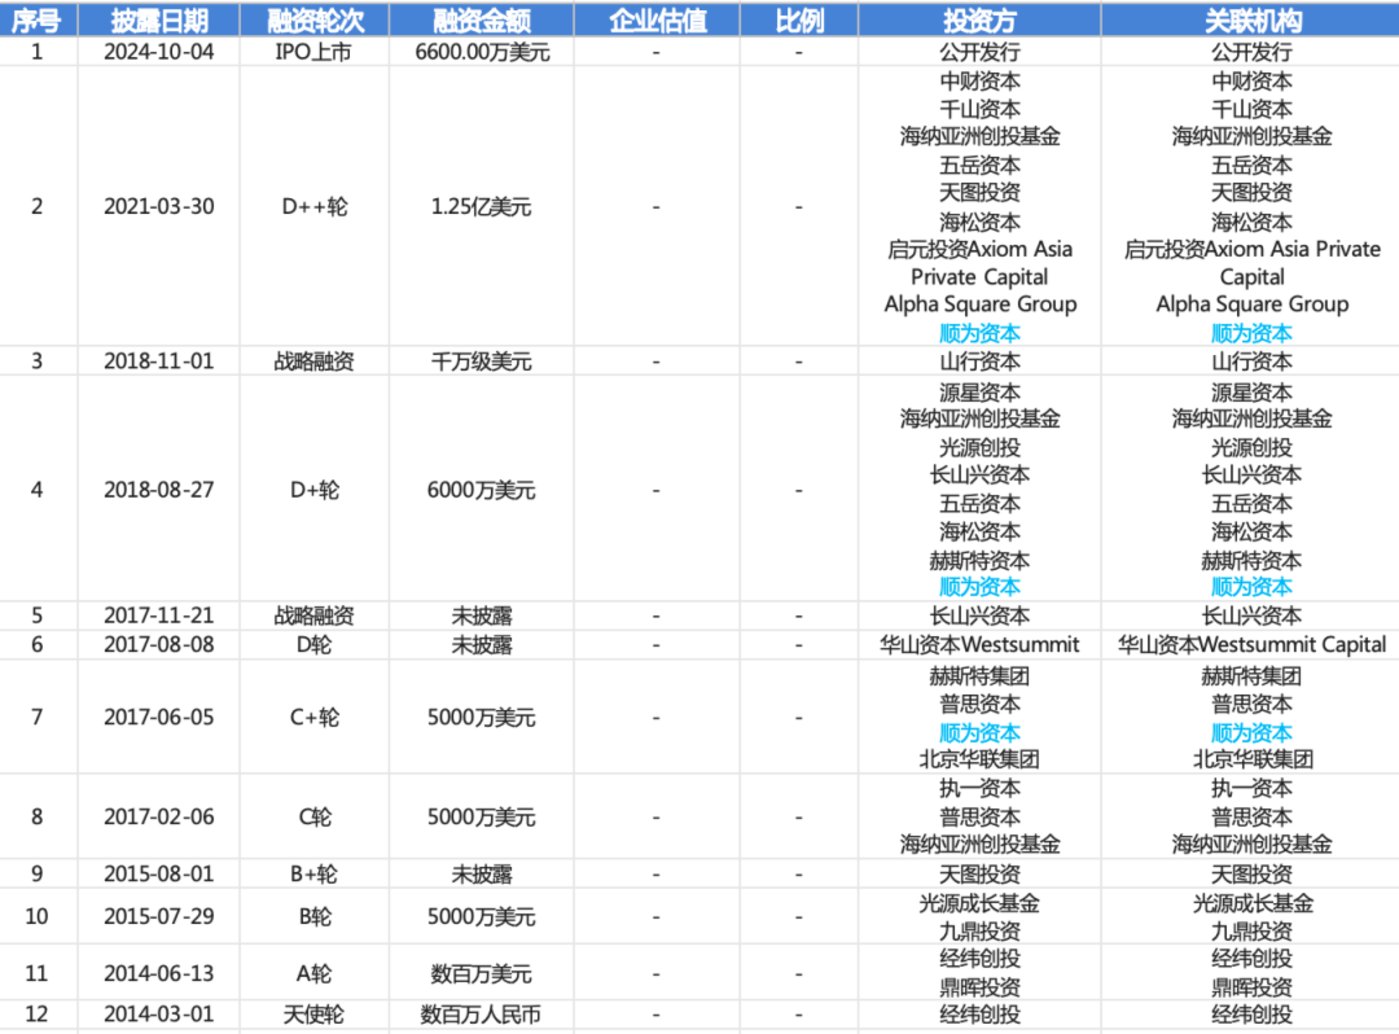The height and width of the screenshot is (1034, 1399).
Task: Open 顺为资本 link in D++轮 row's 关联机构 column
Action: pyautogui.click(x=1252, y=333)
